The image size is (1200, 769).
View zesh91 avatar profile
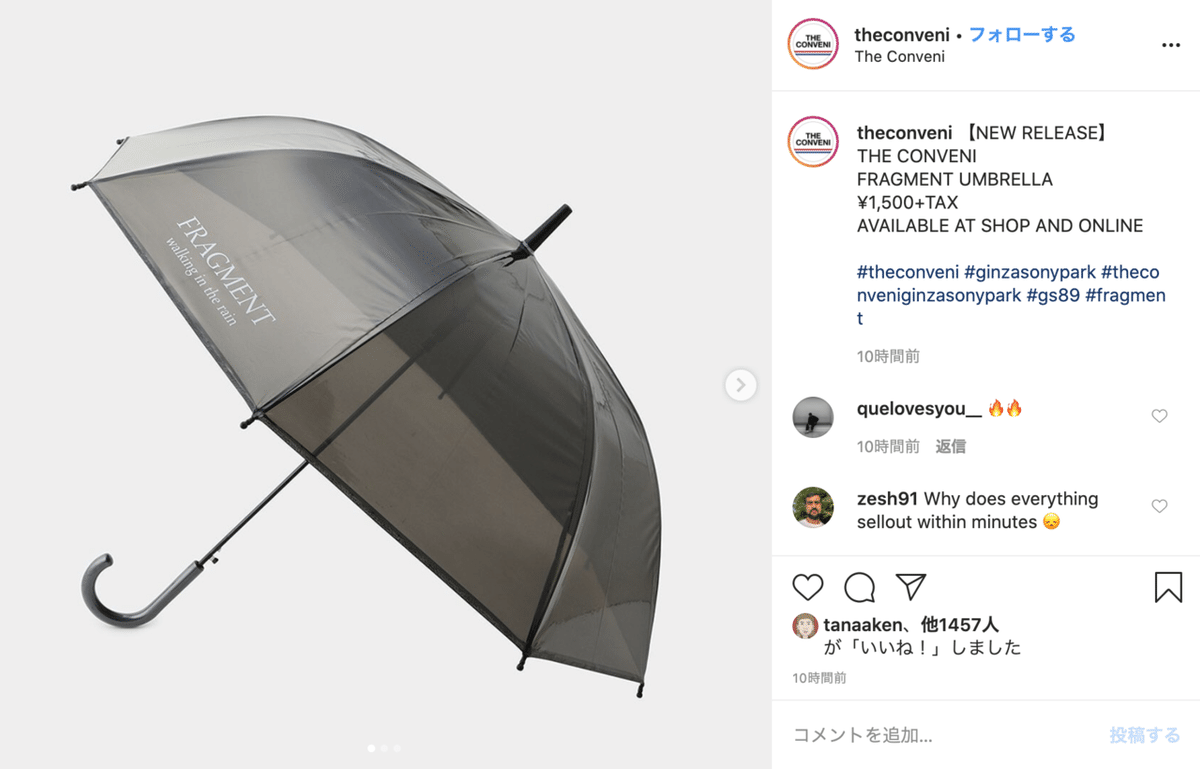[x=812, y=507]
